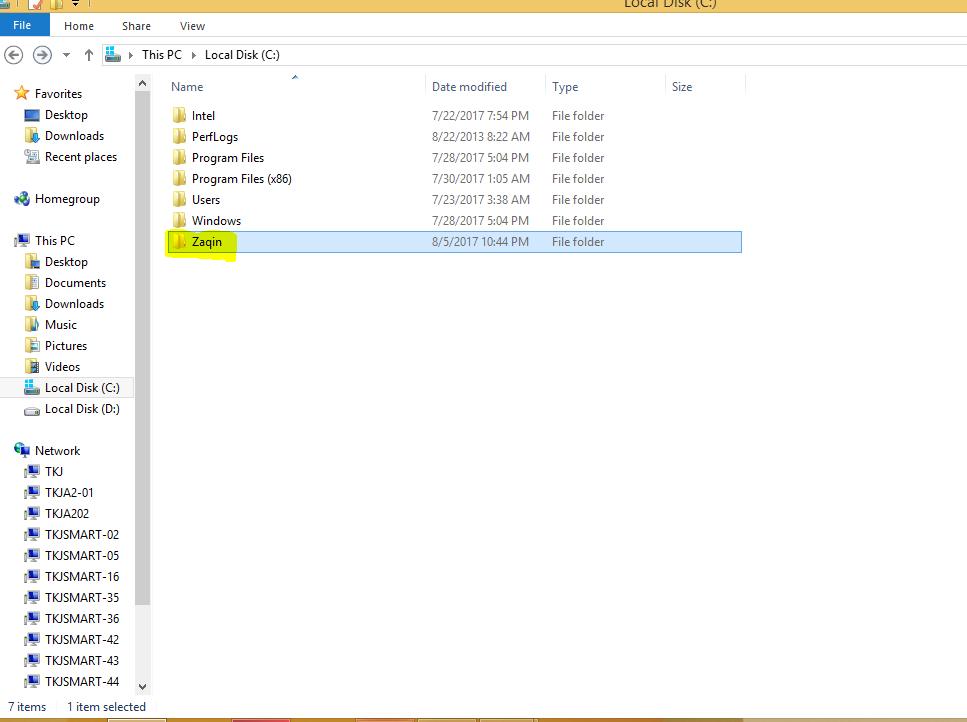967x722 pixels.
Task: Click navigation pane scrollbar down arrow
Action: click(142, 686)
